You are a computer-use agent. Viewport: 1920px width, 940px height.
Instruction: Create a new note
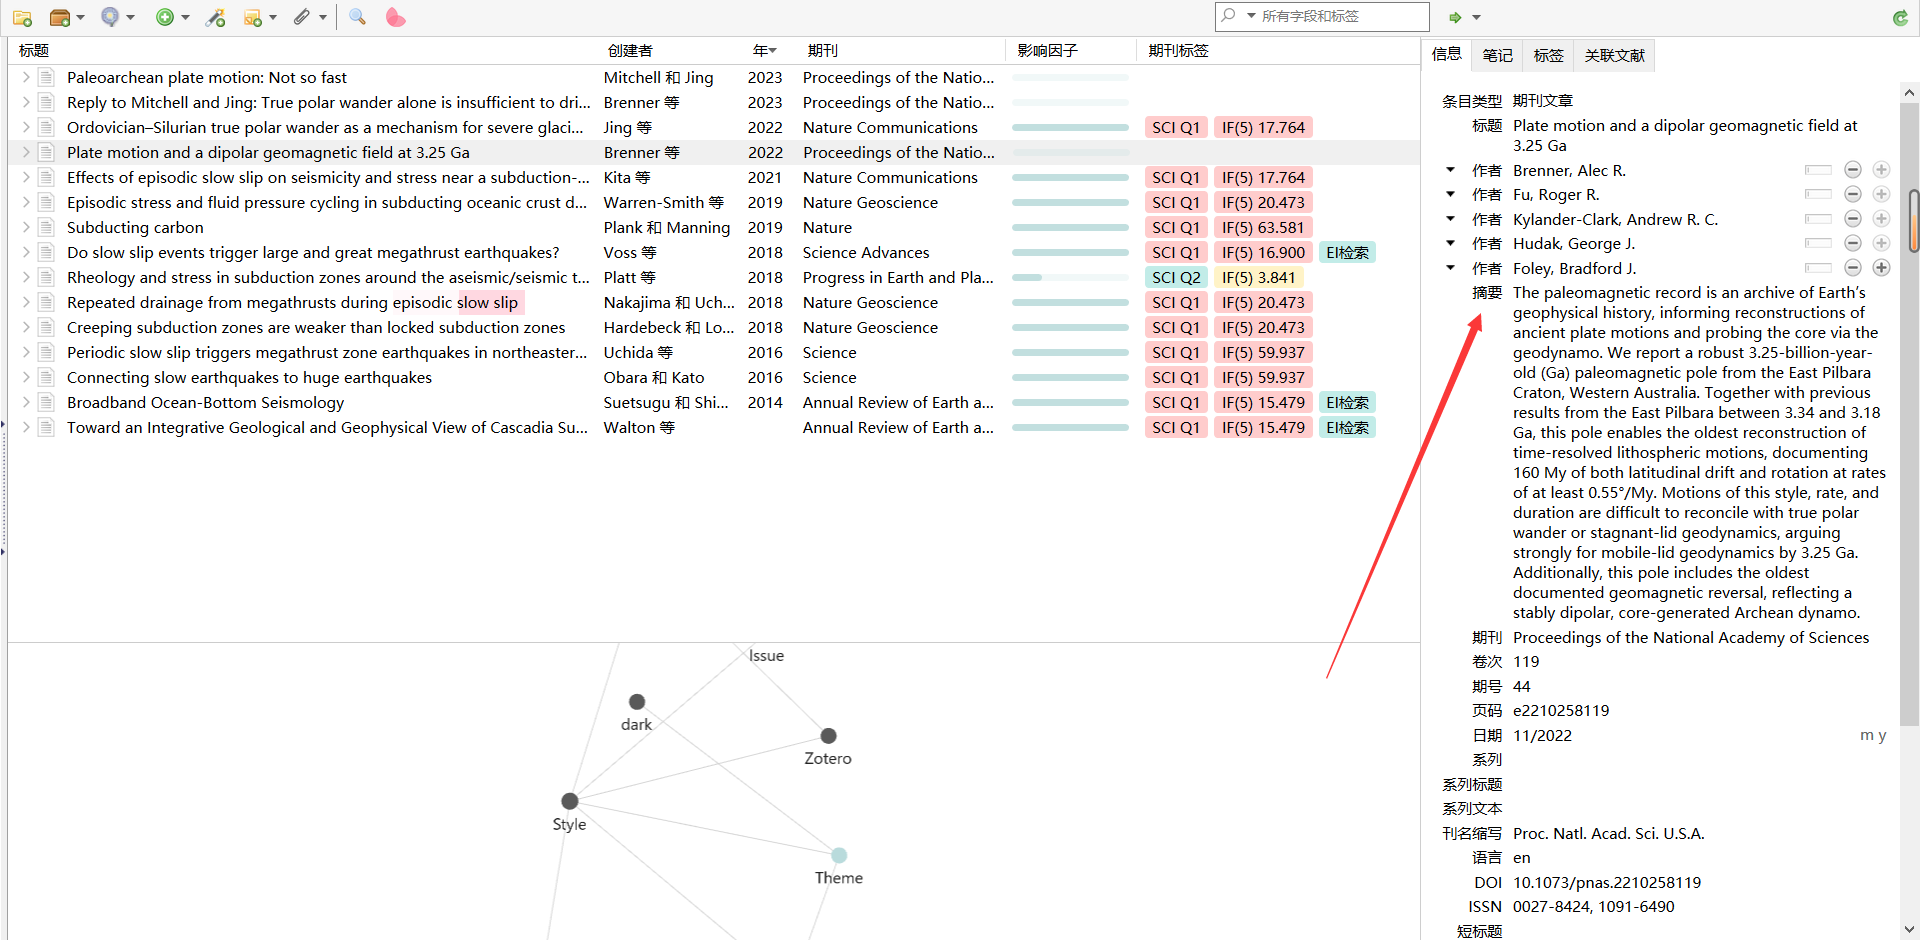(253, 17)
